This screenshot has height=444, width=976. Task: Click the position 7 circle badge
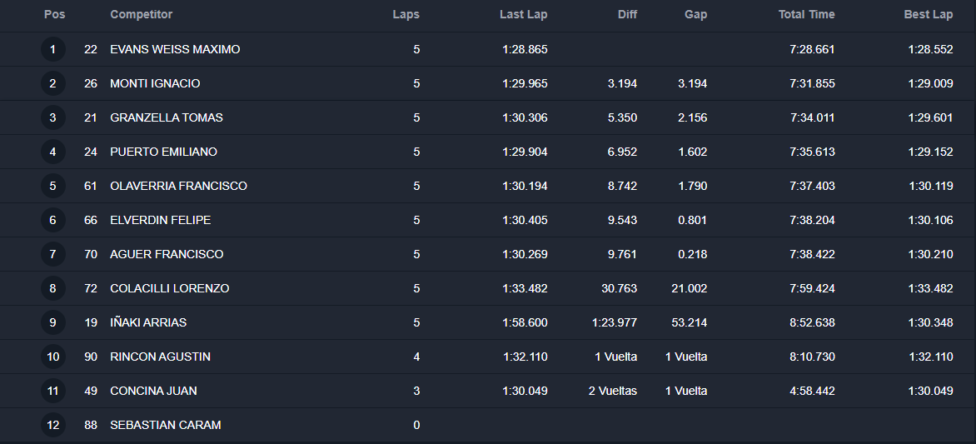pos(53,254)
